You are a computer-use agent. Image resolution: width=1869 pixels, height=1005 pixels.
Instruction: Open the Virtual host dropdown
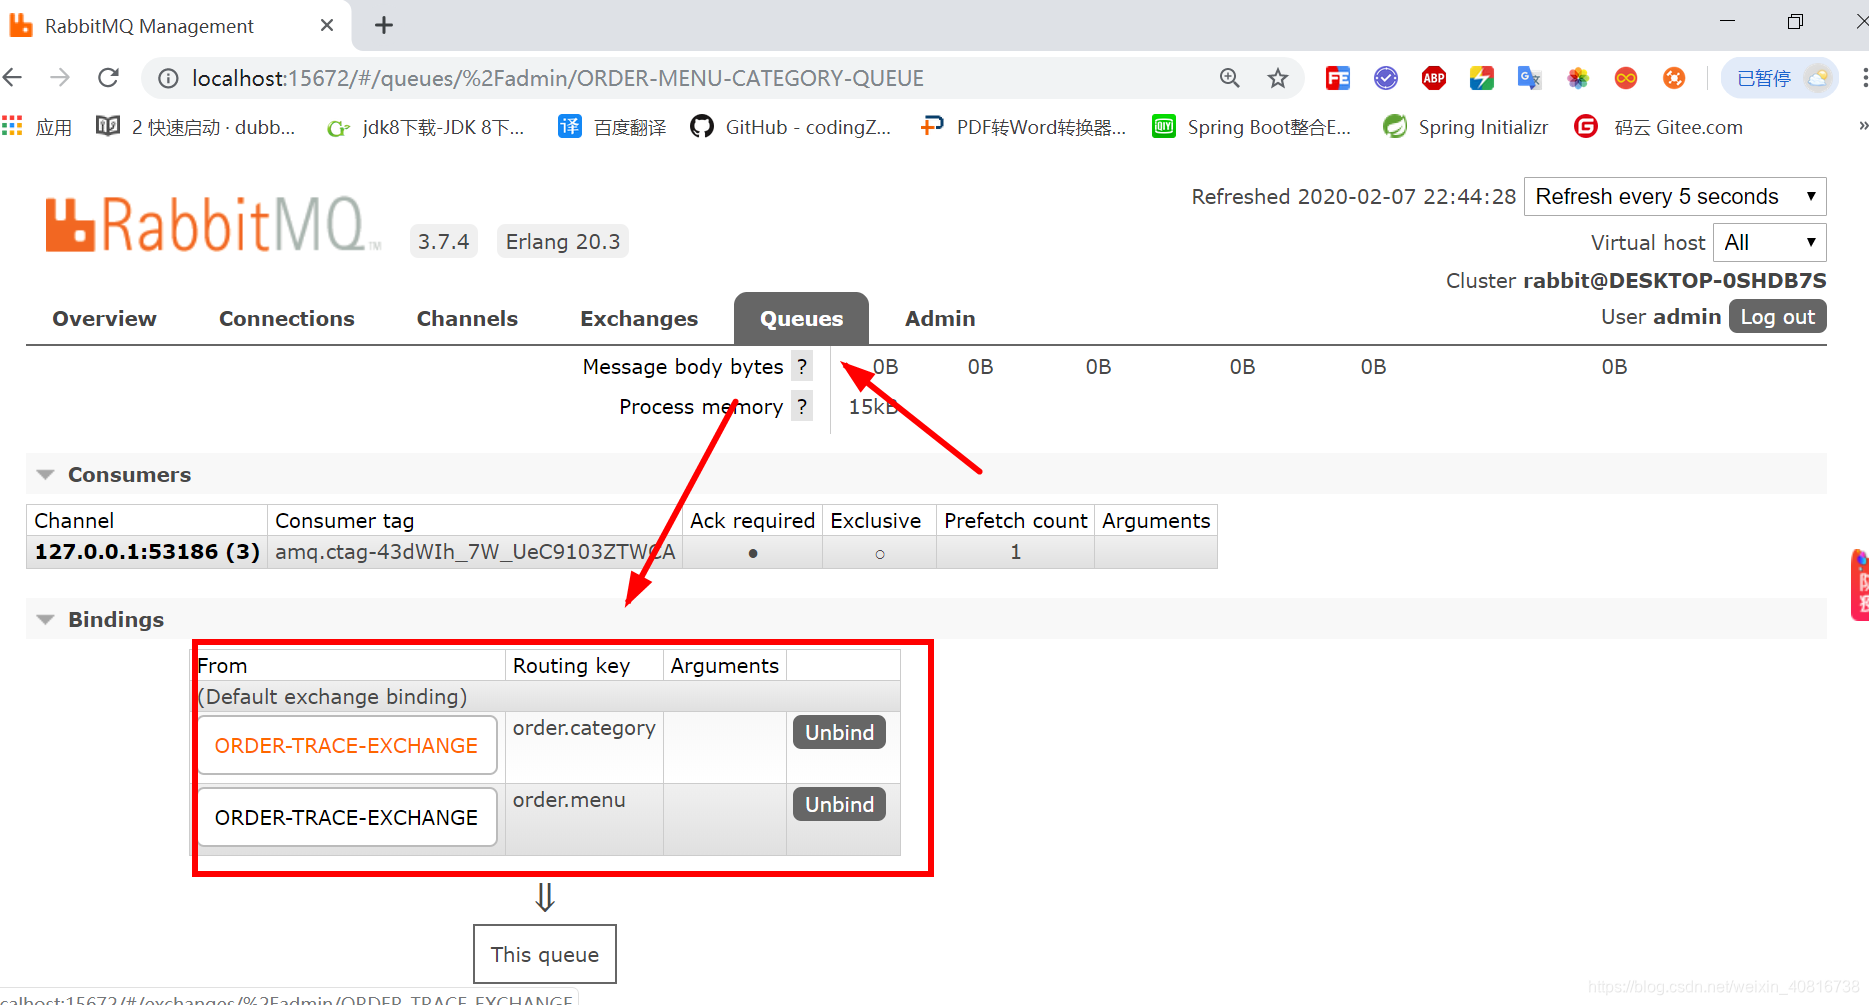click(1770, 242)
